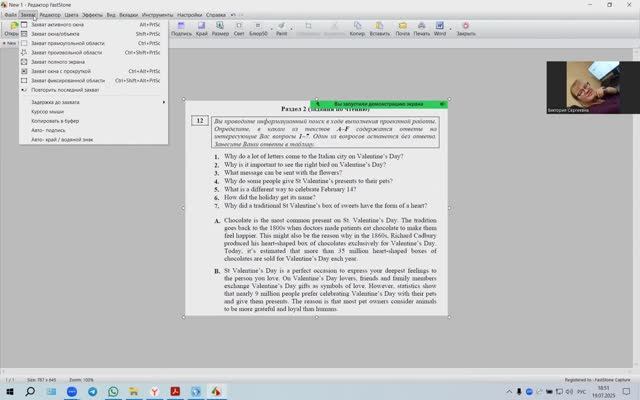Open the Инструменты menu
Viewport: 640px width, 400px height.
click(157, 15)
